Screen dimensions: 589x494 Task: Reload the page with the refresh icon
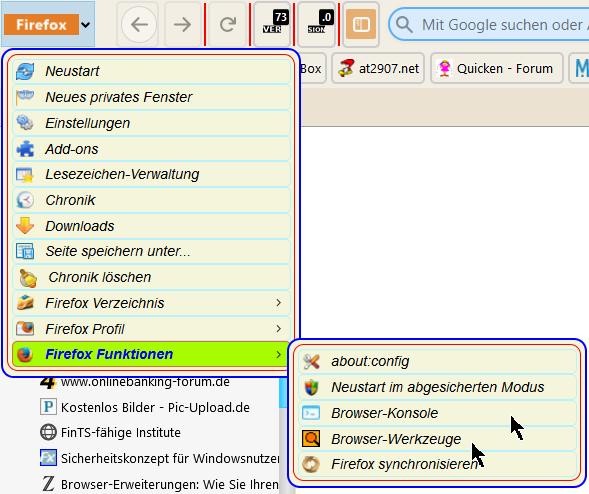228,25
